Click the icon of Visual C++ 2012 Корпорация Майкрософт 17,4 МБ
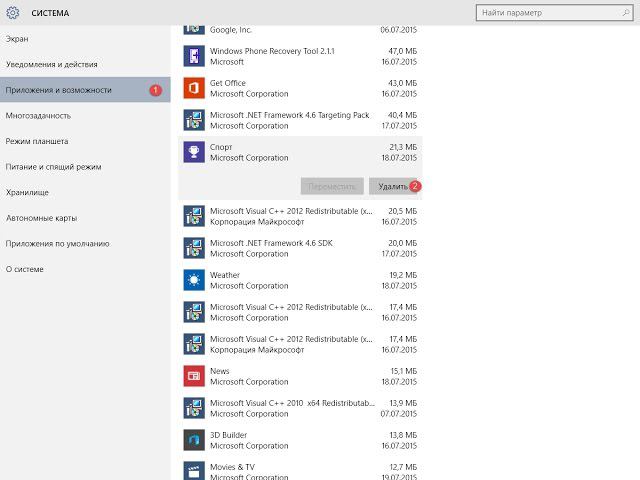The image size is (640, 480). click(x=194, y=344)
